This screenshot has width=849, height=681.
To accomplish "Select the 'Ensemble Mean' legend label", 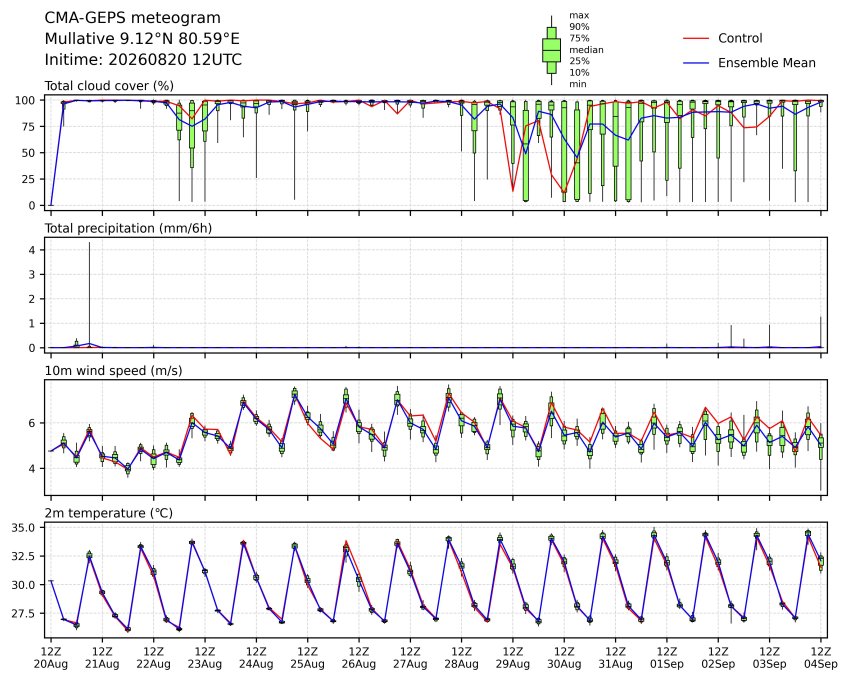I will [766, 63].
